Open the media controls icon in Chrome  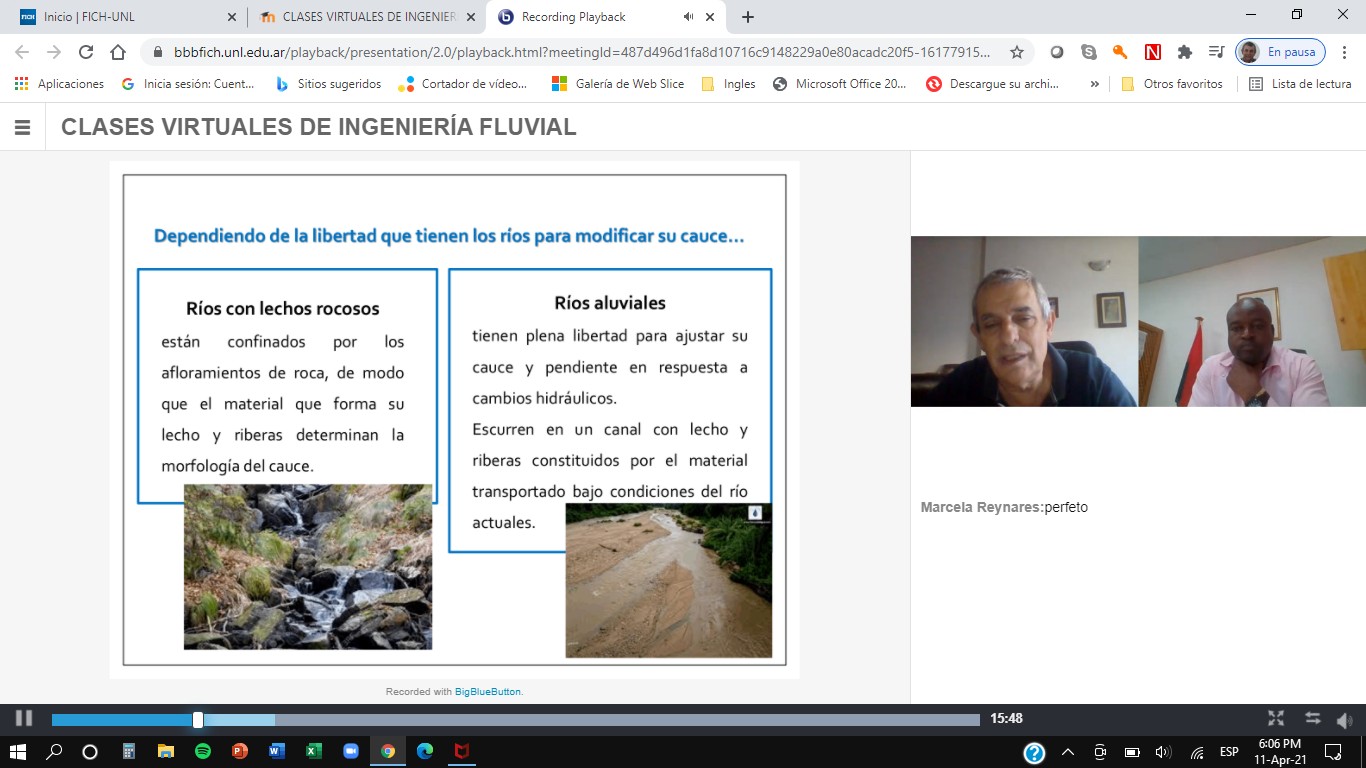coord(1216,52)
